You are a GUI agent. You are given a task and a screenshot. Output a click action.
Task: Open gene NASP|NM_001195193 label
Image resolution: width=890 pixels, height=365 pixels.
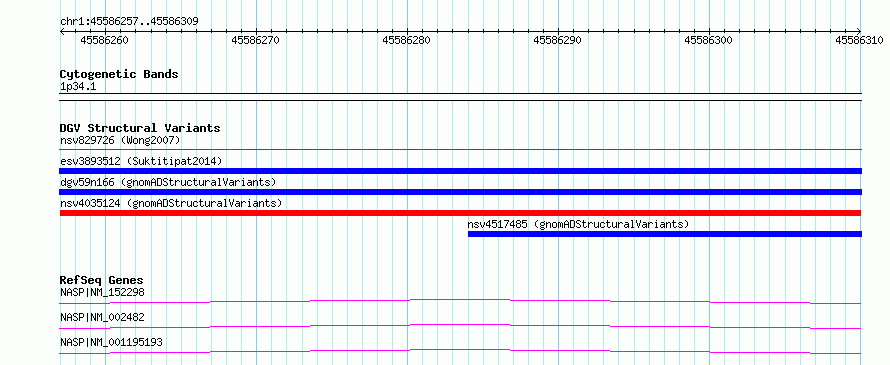(112, 342)
